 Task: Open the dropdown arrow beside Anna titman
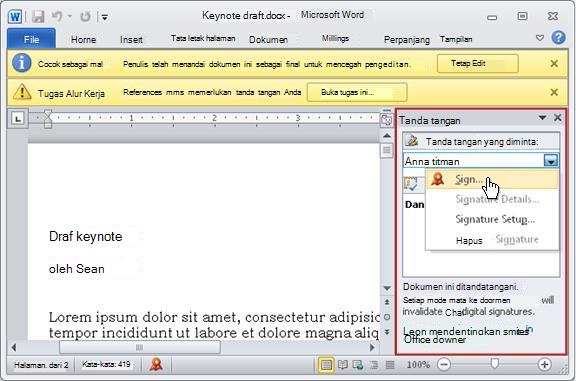point(551,161)
